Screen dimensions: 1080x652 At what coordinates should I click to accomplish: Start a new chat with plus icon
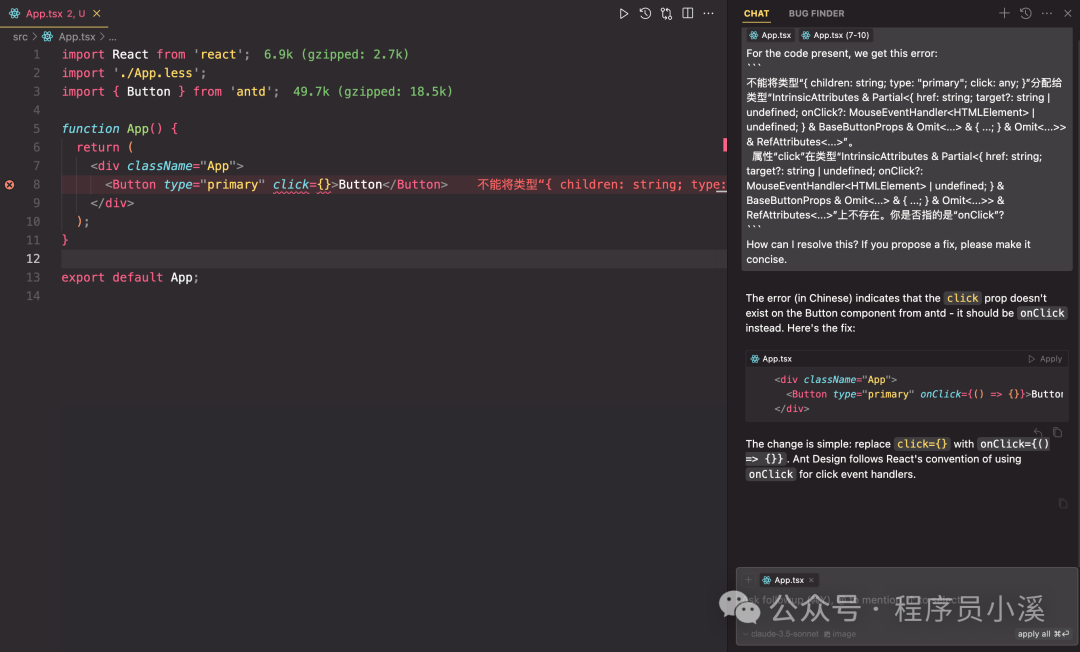[1004, 13]
